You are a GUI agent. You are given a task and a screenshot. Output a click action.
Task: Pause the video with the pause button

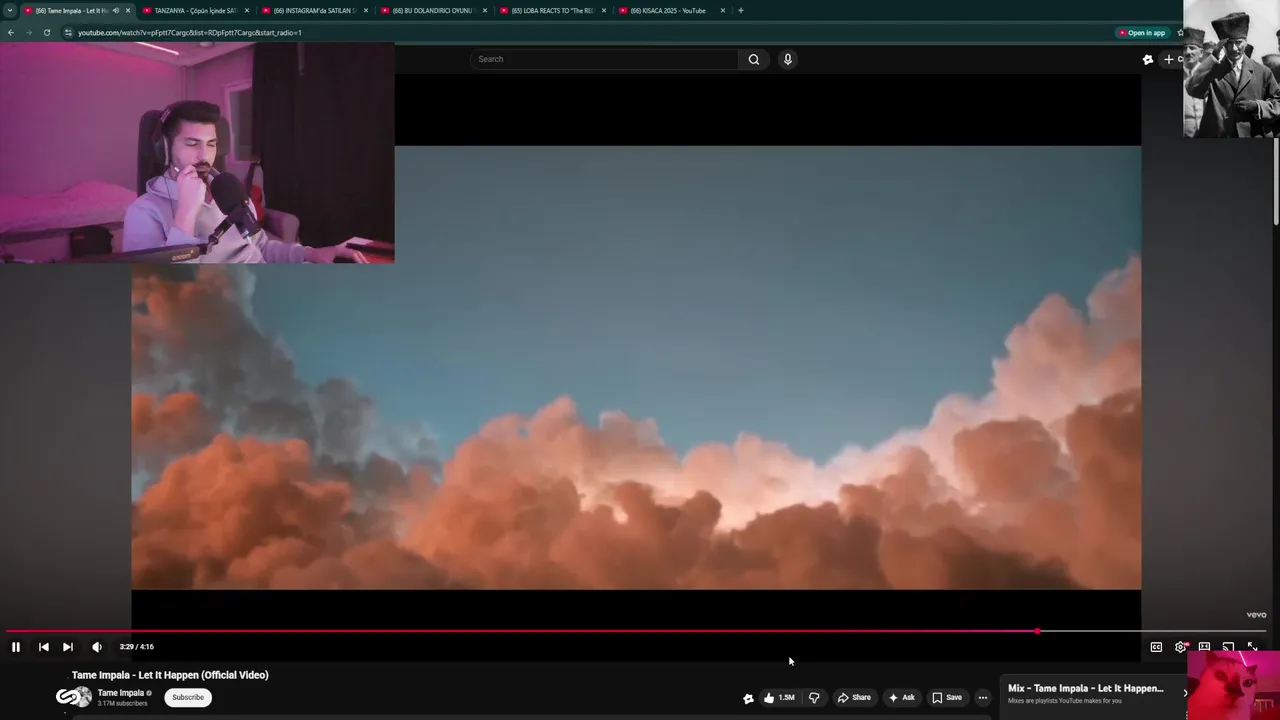(15, 647)
